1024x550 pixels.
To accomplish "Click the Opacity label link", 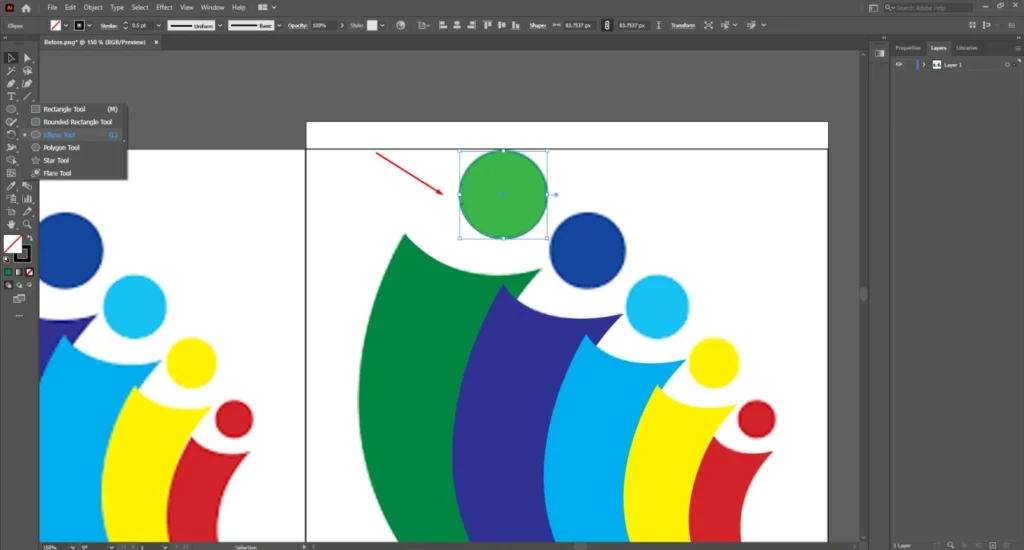I will pyautogui.click(x=298, y=25).
